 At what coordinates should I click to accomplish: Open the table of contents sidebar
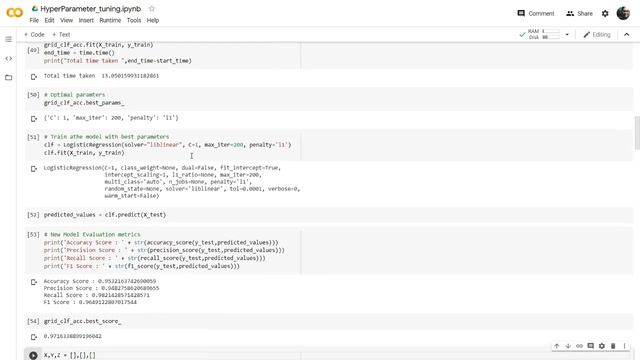coord(9,39)
